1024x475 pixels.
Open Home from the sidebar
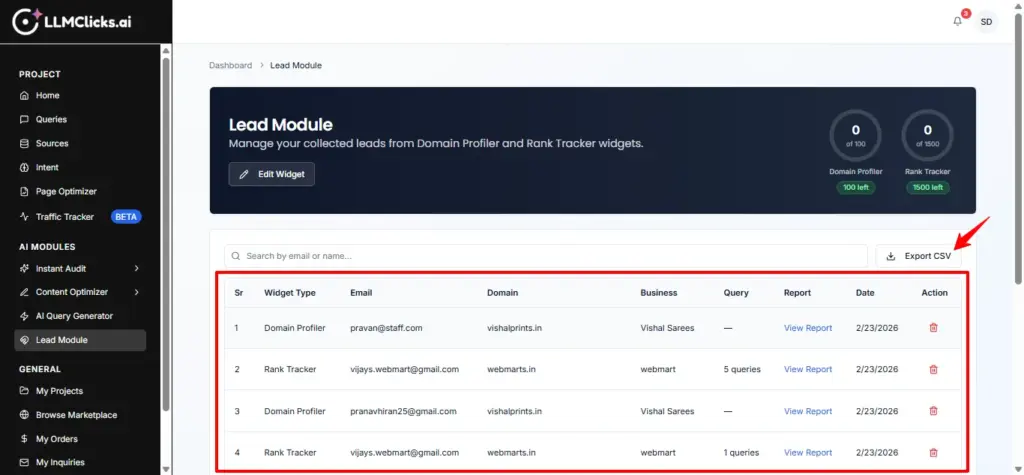pyautogui.click(x=48, y=96)
